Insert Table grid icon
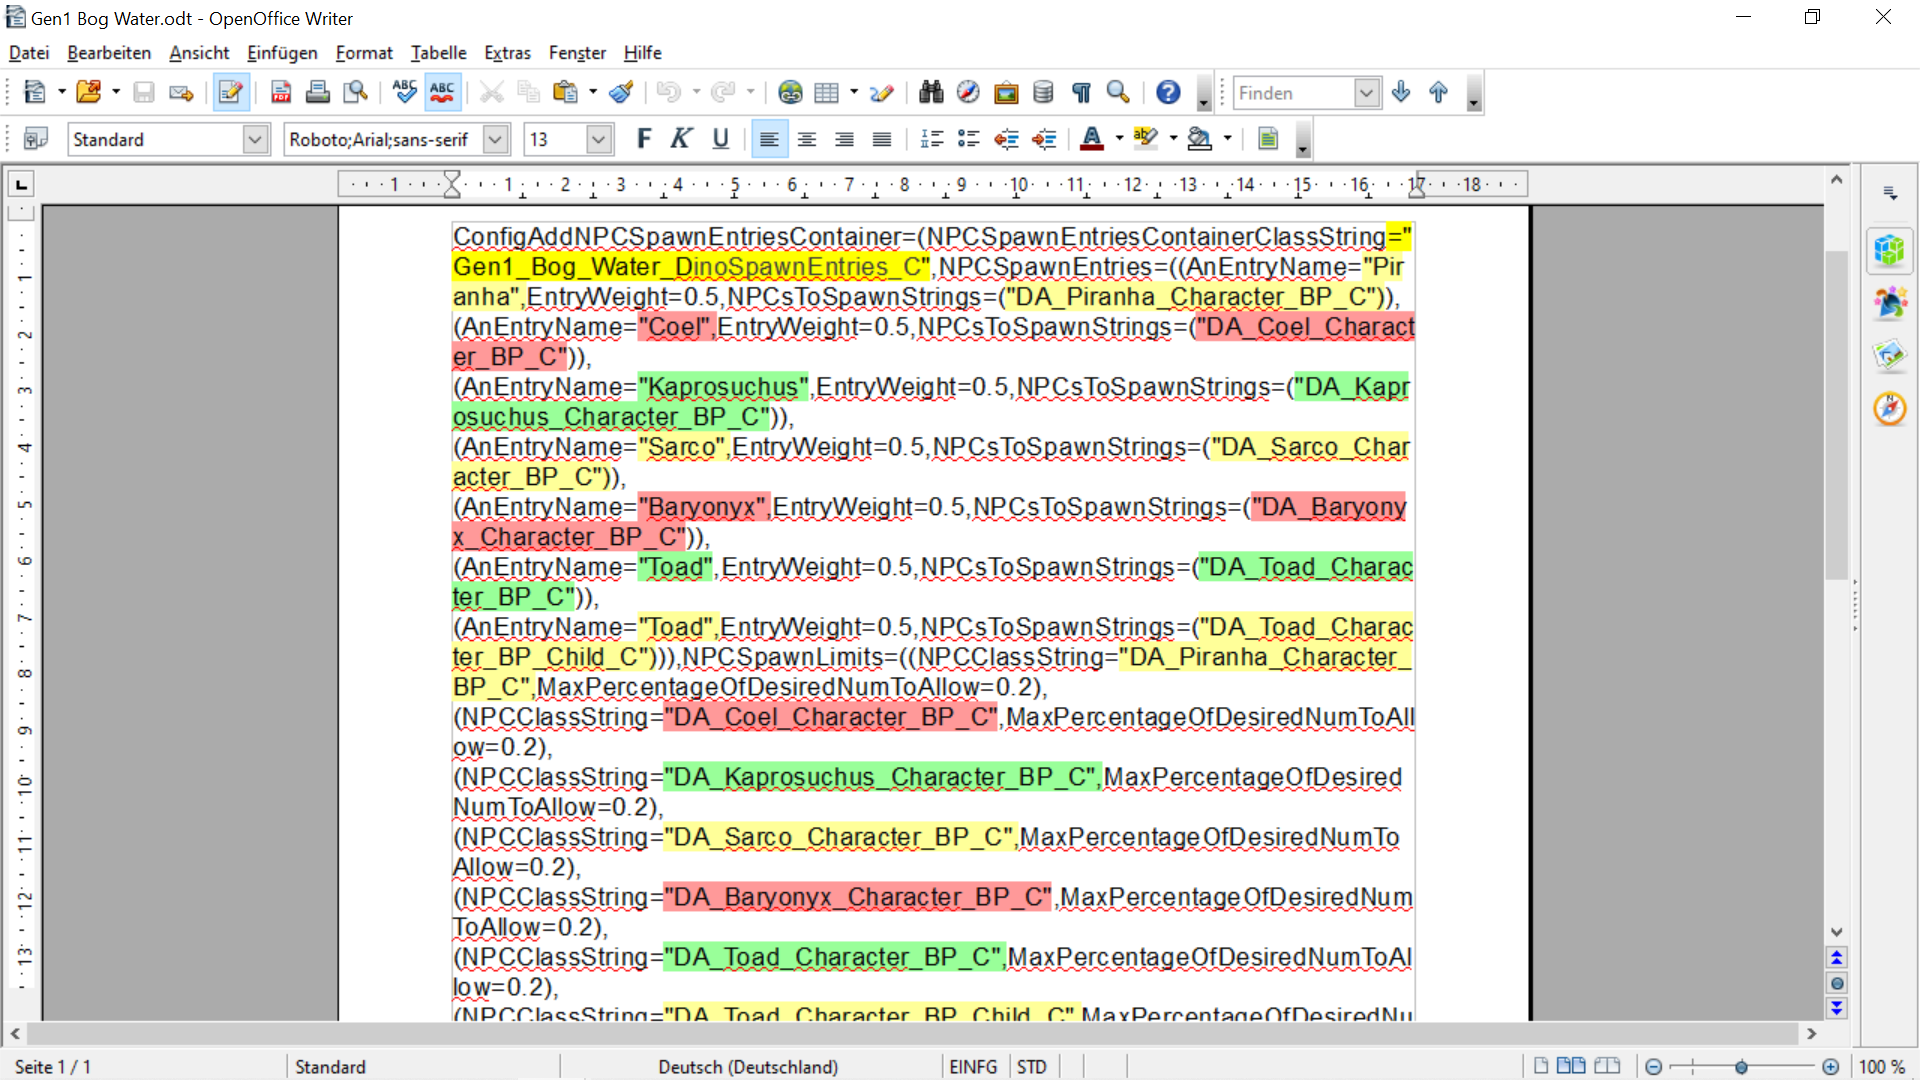1920x1080 pixels. coord(826,93)
